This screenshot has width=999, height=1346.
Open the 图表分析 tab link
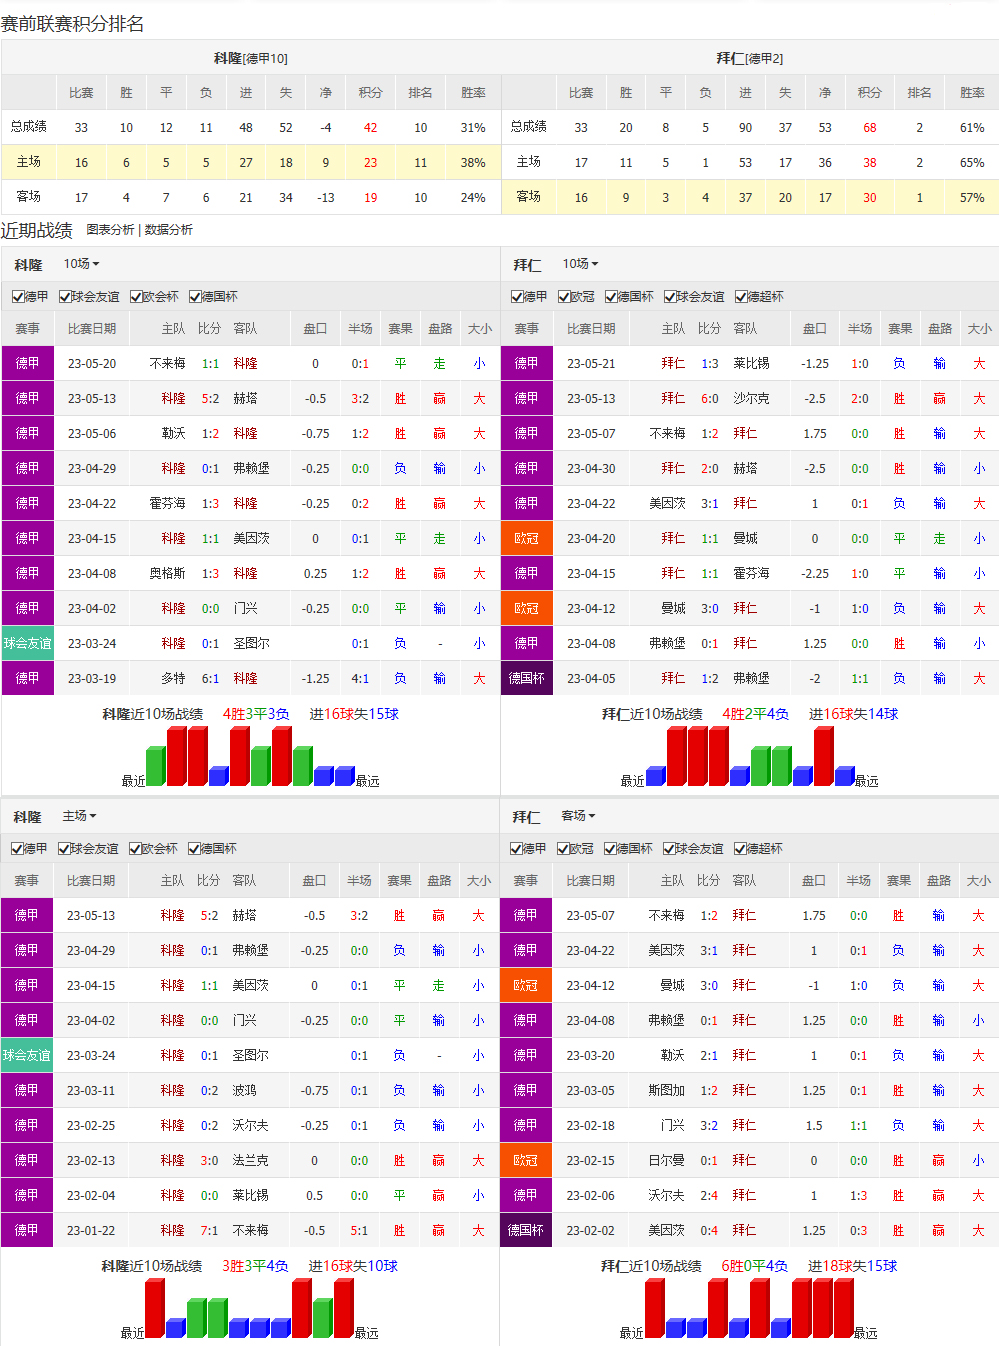click(x=110, y=230)
